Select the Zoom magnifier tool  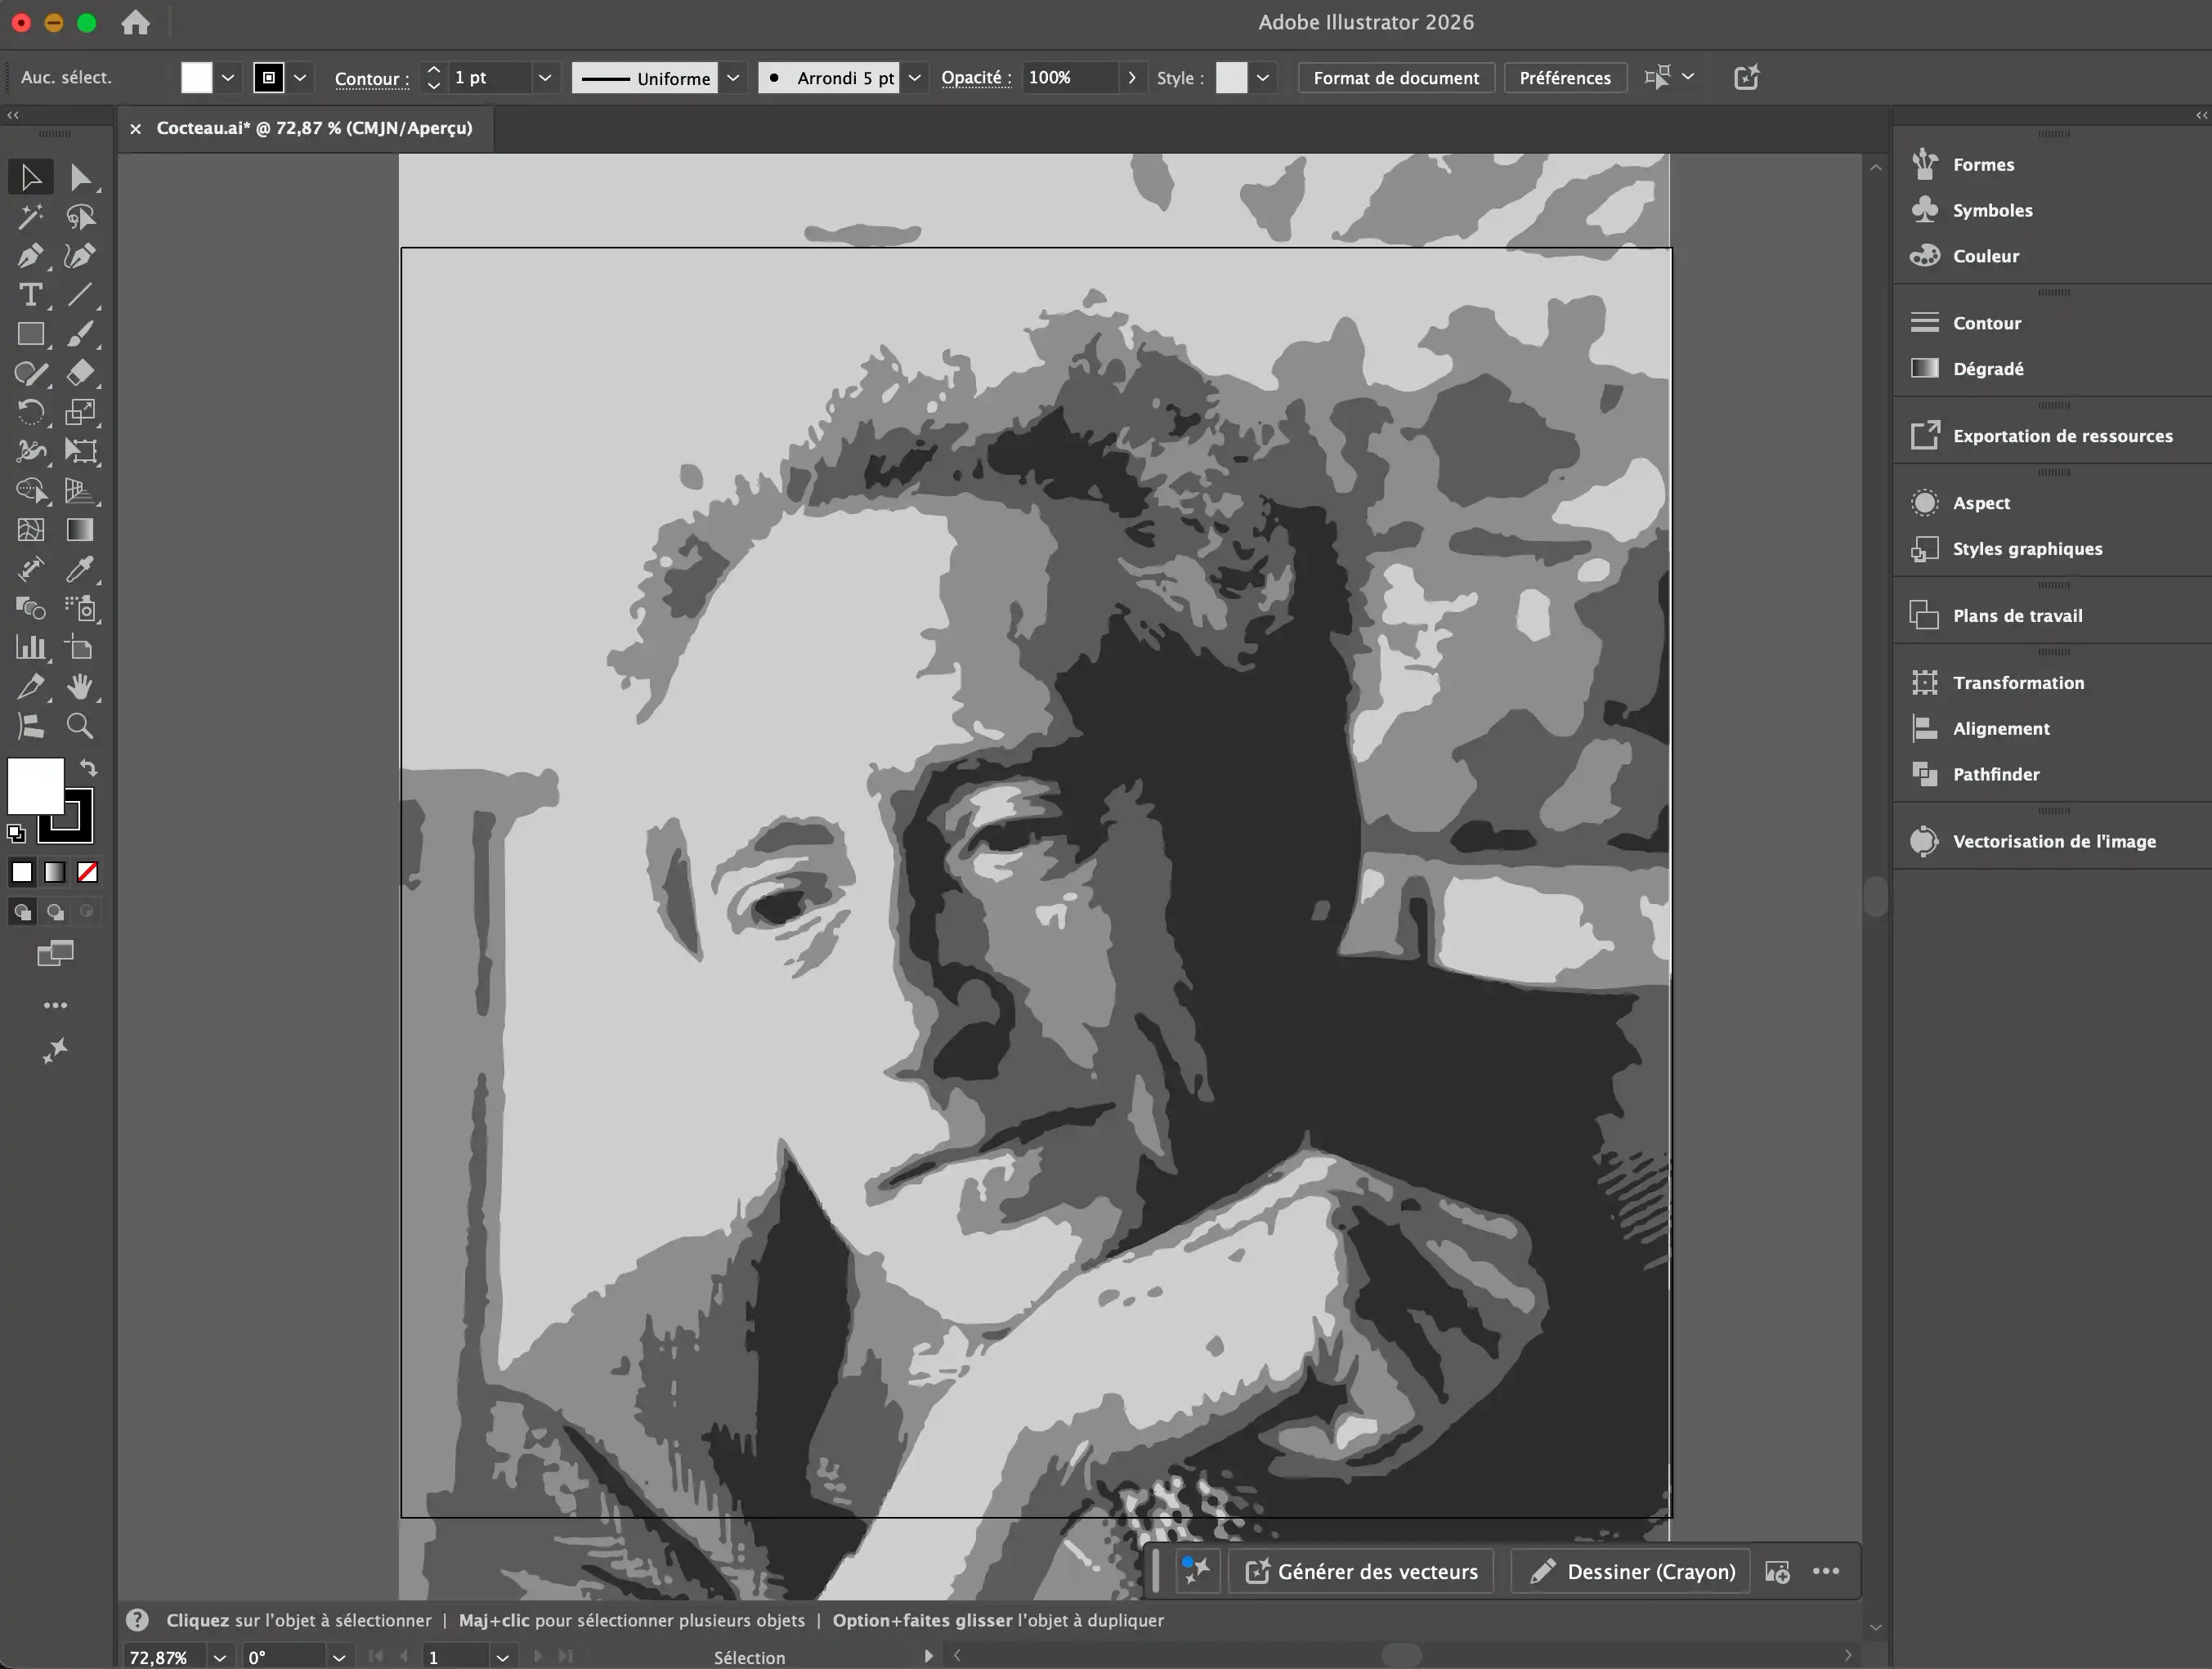click(x=80, y=726)
